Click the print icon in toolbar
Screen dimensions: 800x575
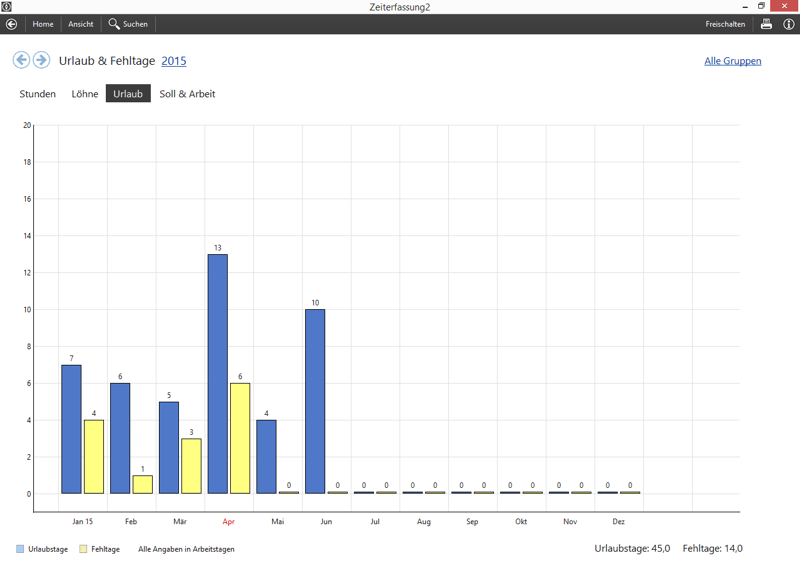pyautogui.click(x=766, y=24)
